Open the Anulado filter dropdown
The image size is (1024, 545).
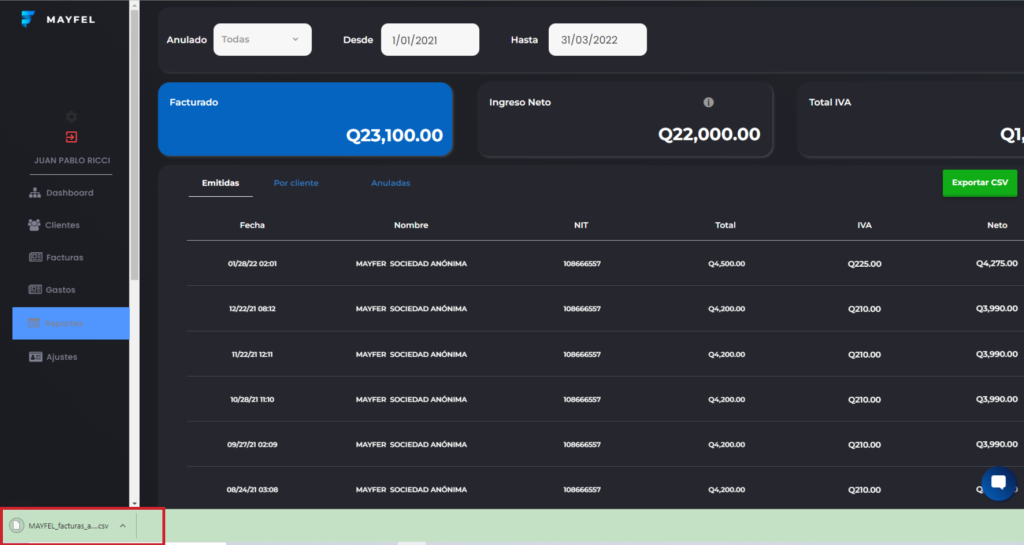click(262, 40)
